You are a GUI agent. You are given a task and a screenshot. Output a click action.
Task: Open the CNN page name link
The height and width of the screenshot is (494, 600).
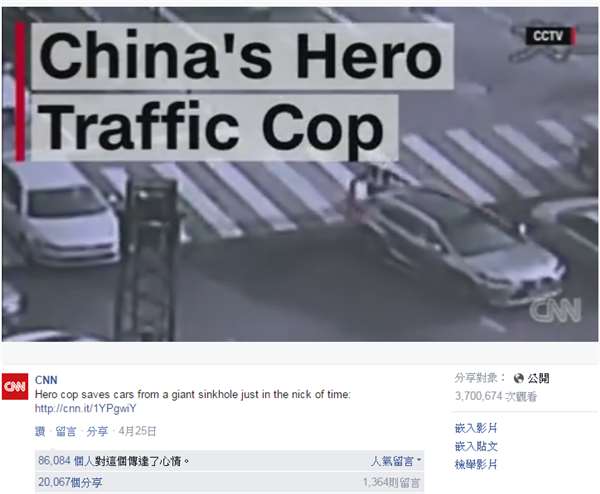point(46,380)
